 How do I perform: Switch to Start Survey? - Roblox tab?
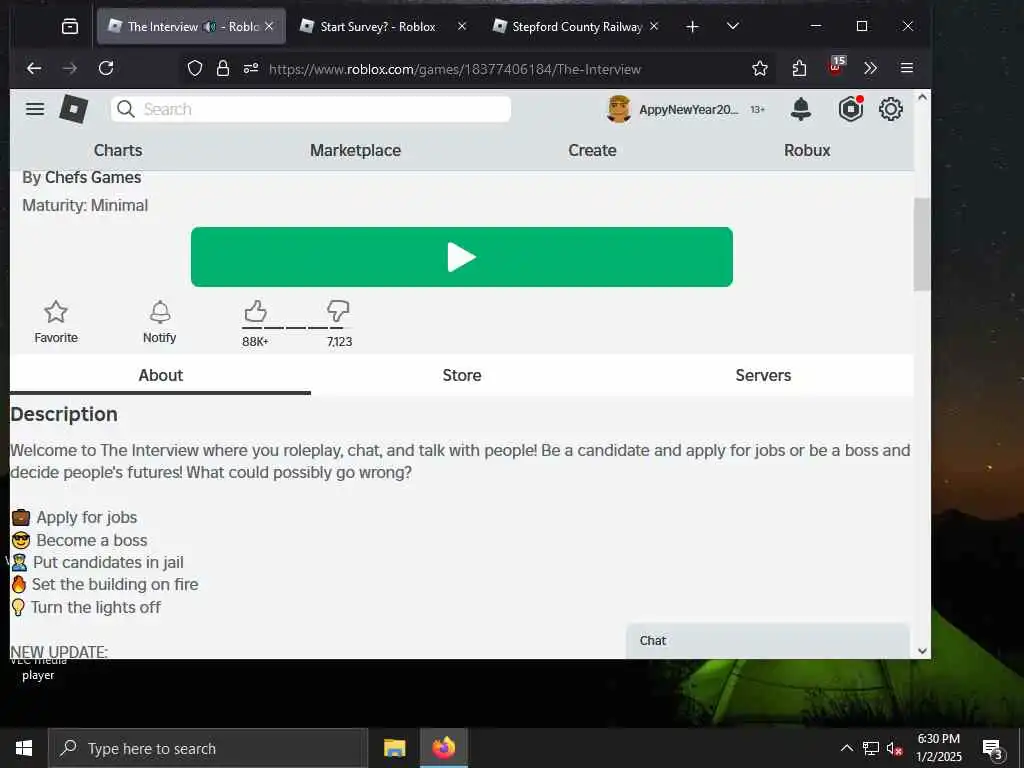[x=378, y=27]
